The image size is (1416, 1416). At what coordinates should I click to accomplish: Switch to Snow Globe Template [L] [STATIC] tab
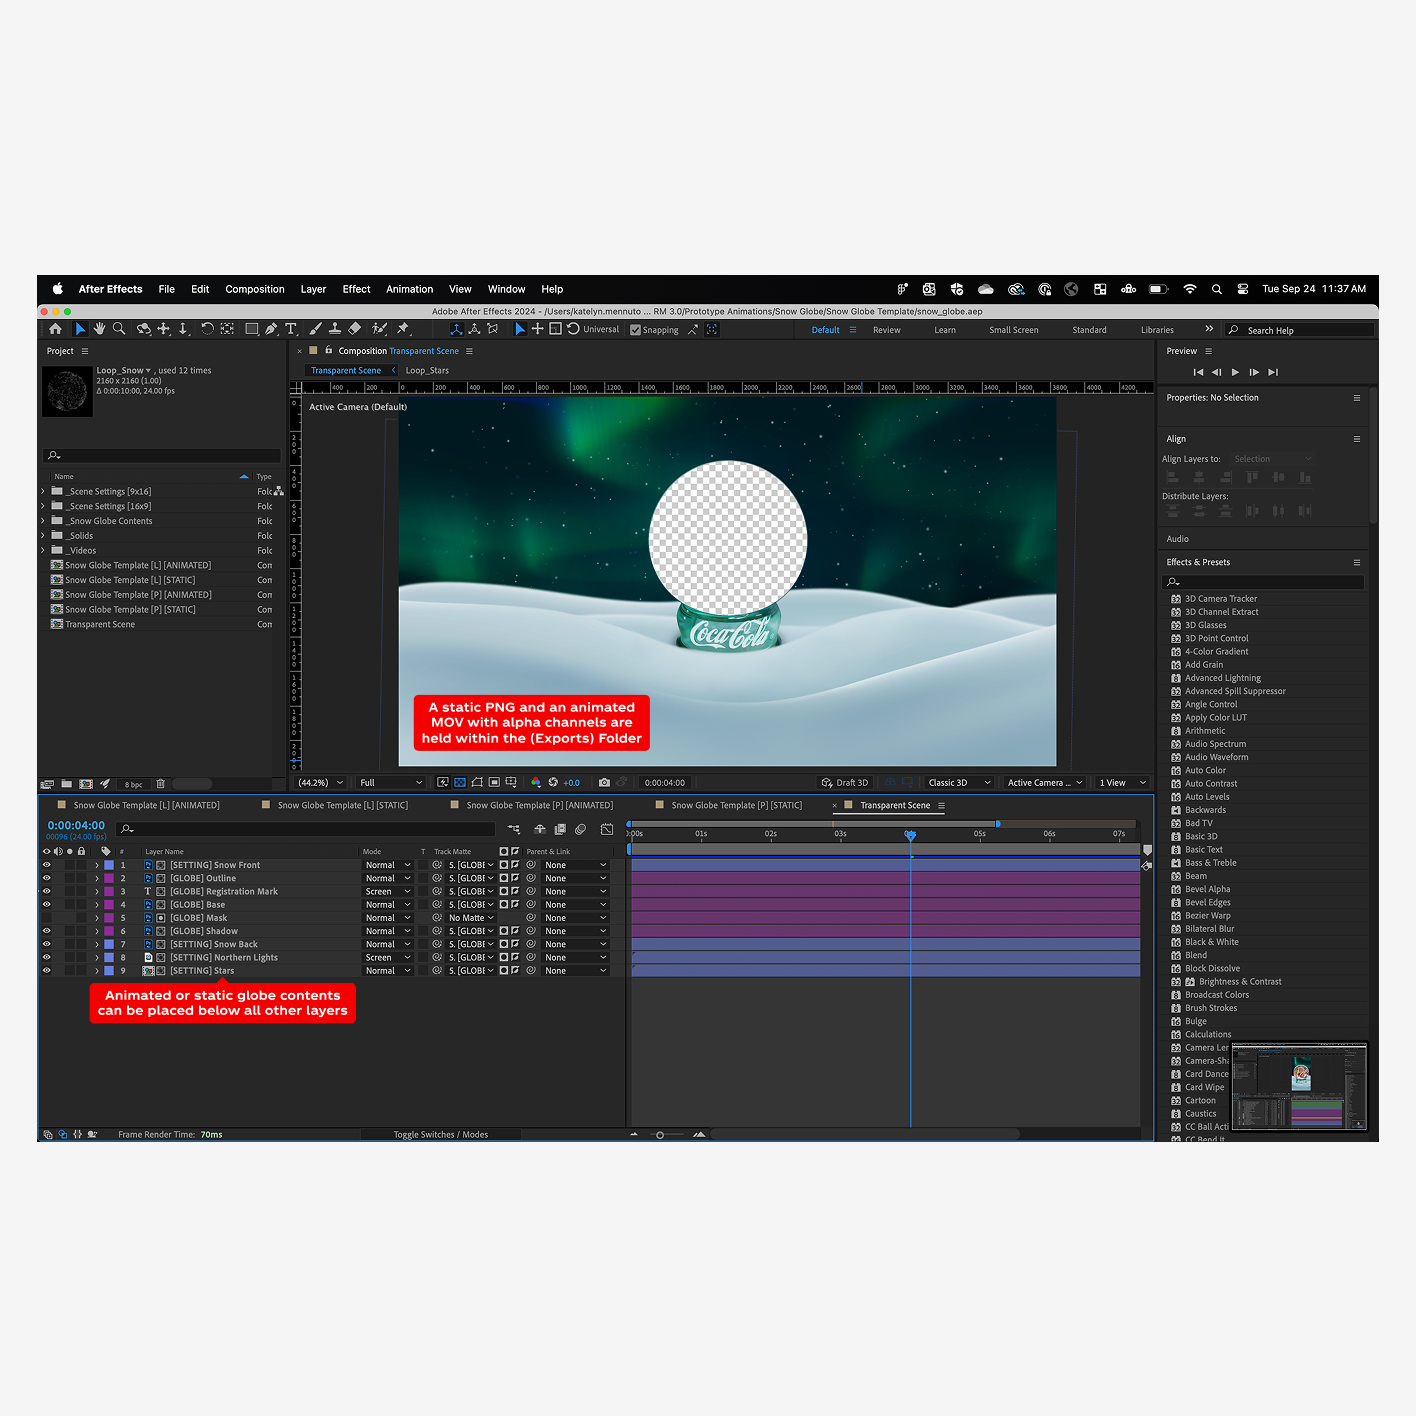point(343,805)
